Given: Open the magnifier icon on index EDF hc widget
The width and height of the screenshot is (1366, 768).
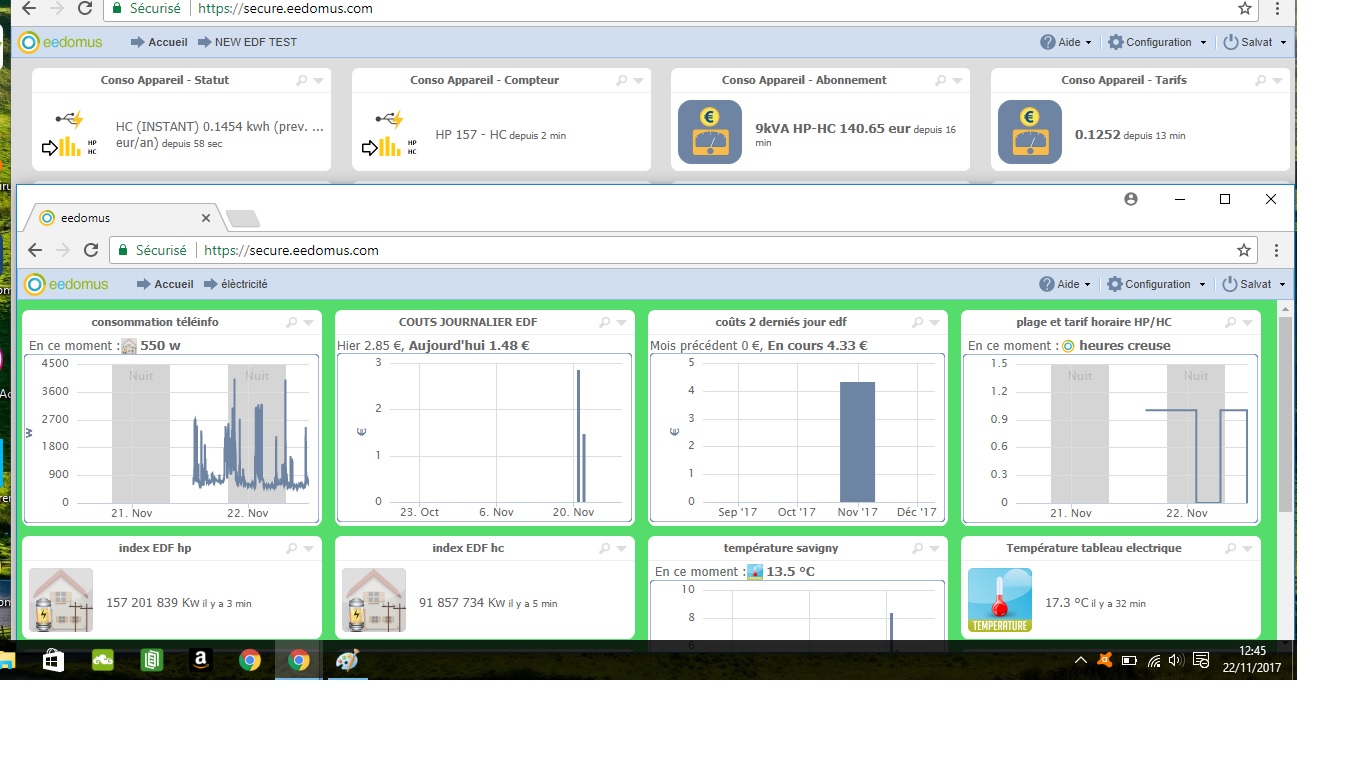Looking at the screenshot, I should 605,549.
